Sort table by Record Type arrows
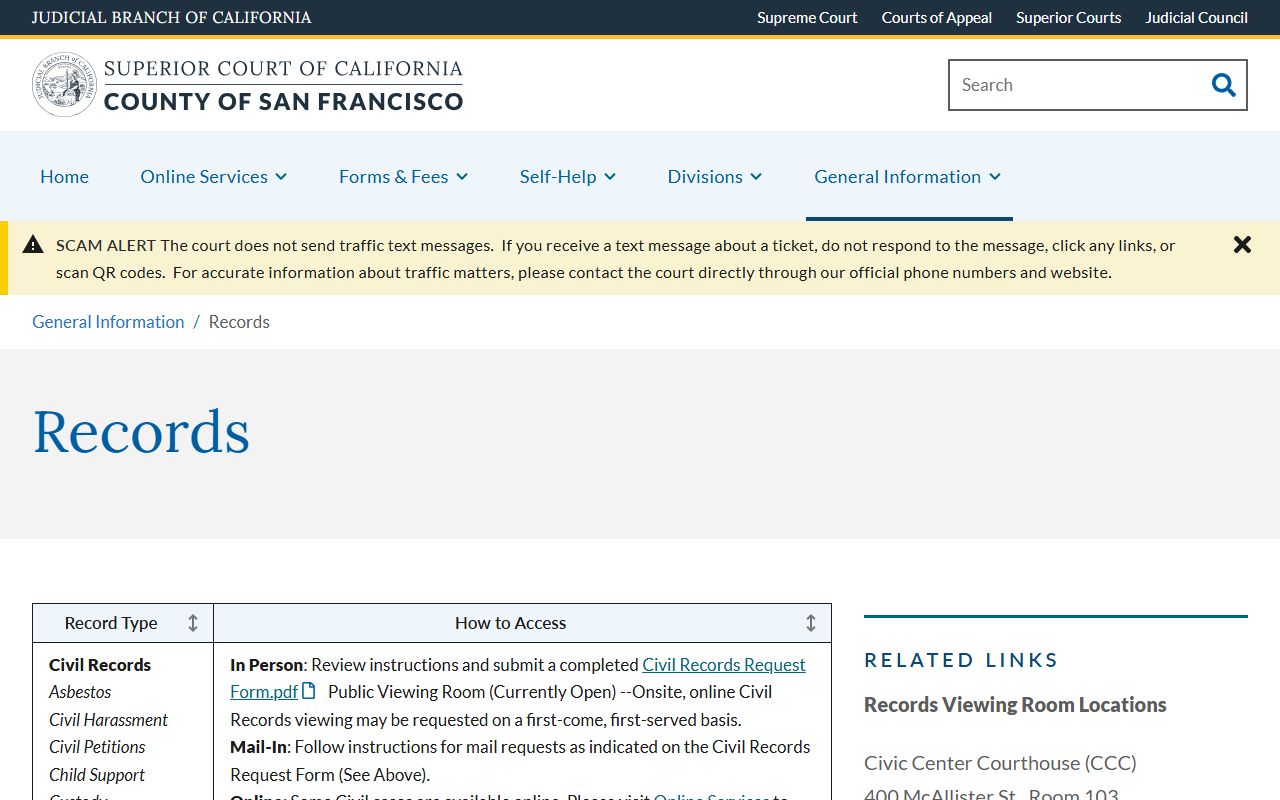The height and width of the screenshot is (800, 1280). click(193, 623)
